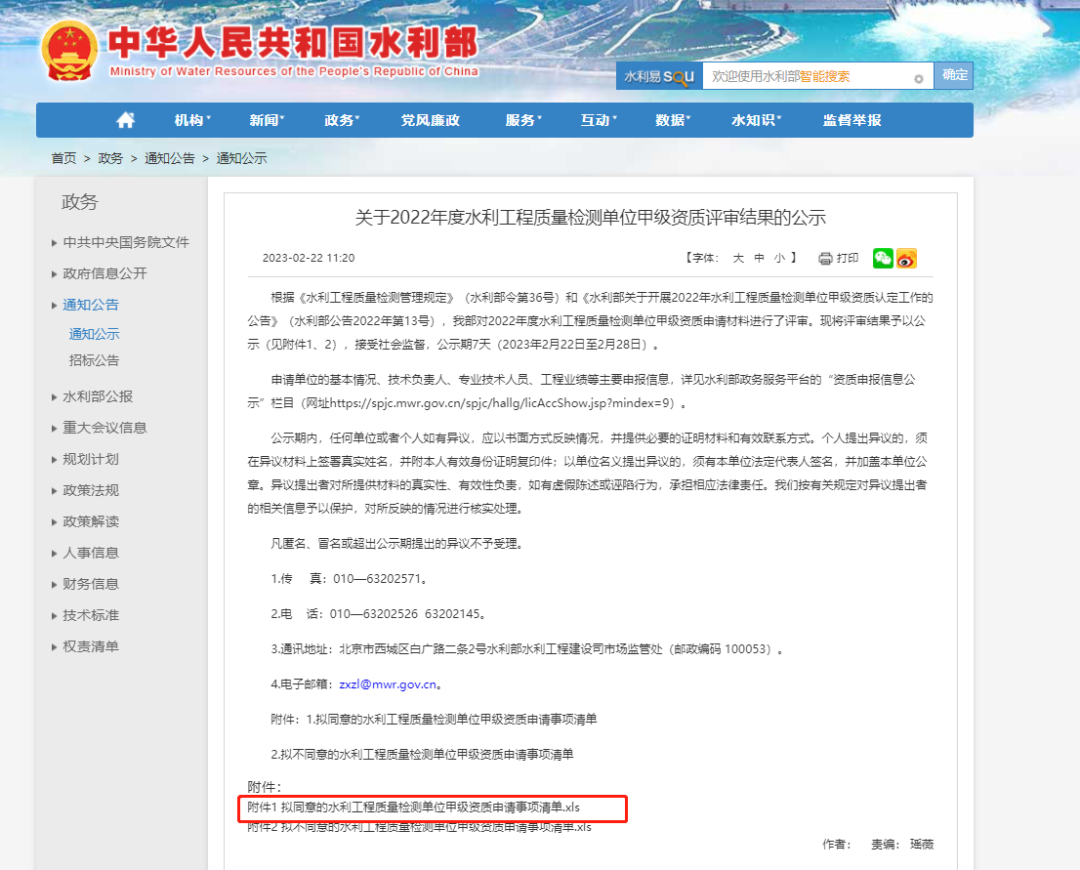Screen dimensions: 1080x870
Task: Click the home icon in navigation bar
Action: coord(125,121)
